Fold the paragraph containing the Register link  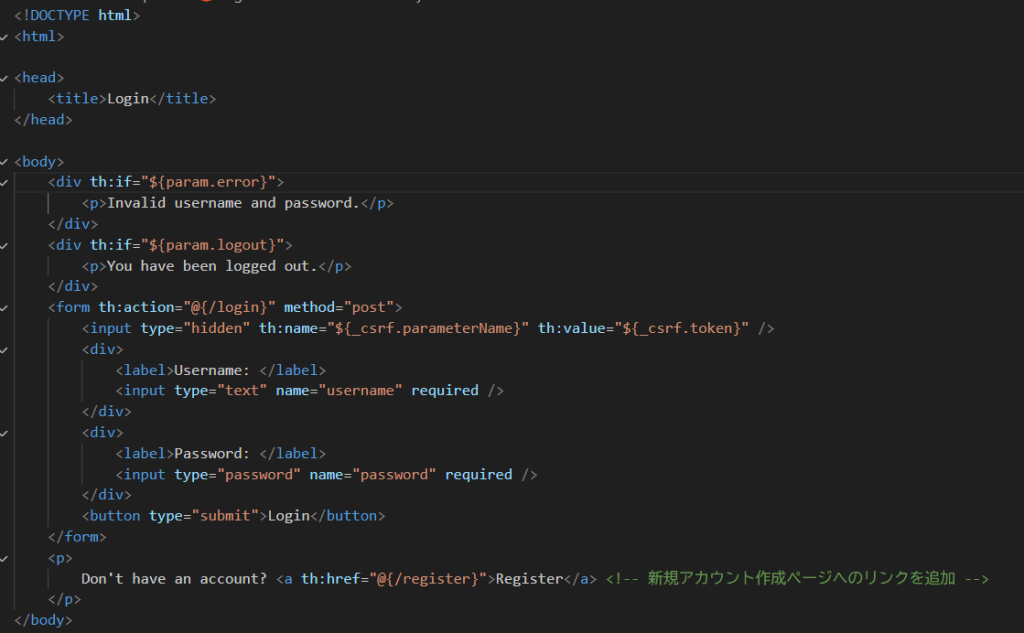pyautogui.click(x=5, y=558)
